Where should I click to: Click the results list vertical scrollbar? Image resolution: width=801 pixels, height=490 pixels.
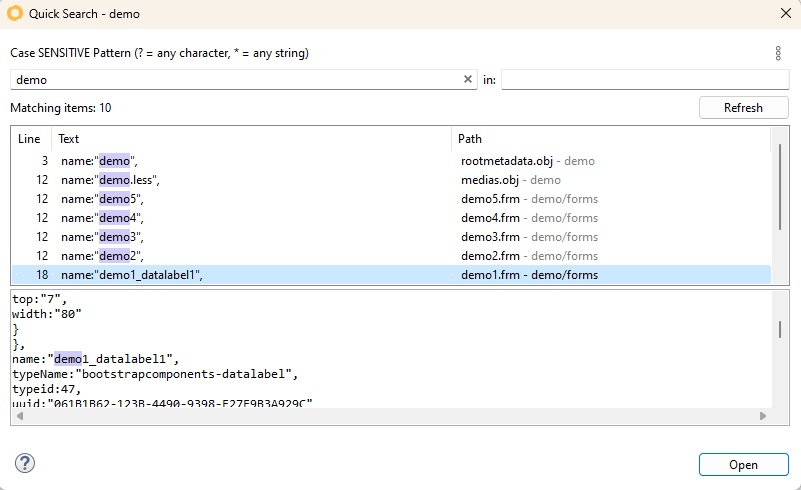click(780, 187)
